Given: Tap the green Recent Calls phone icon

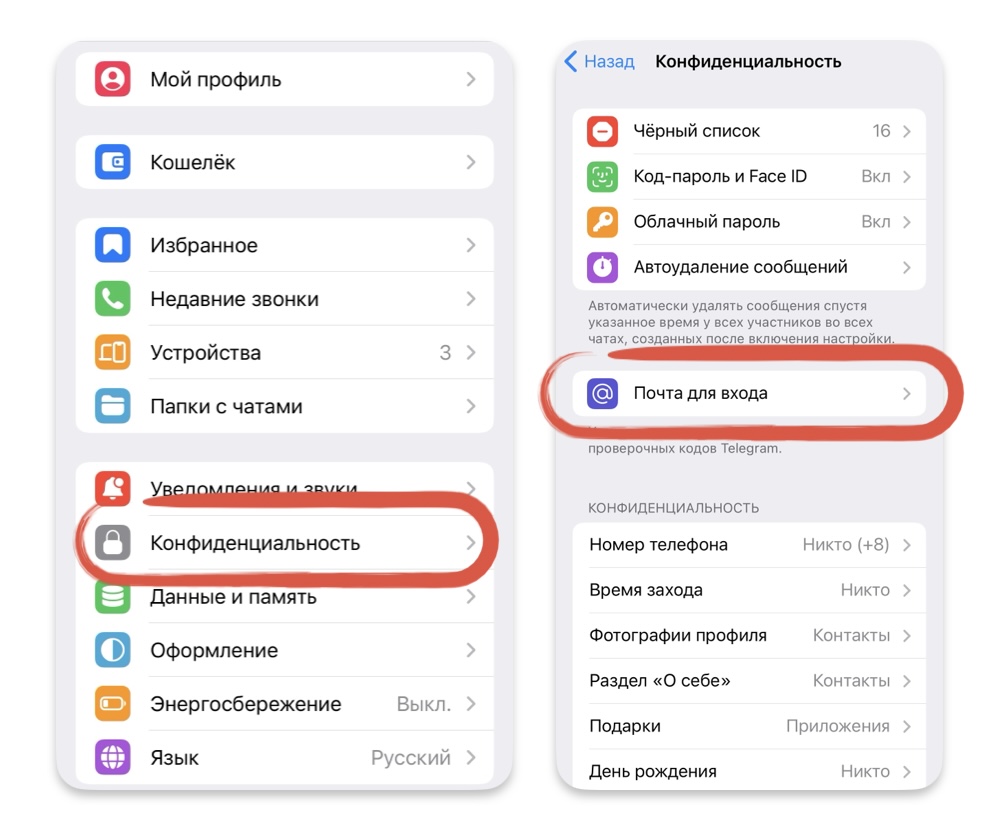Looking at the screenshot, I should (112, 299).
